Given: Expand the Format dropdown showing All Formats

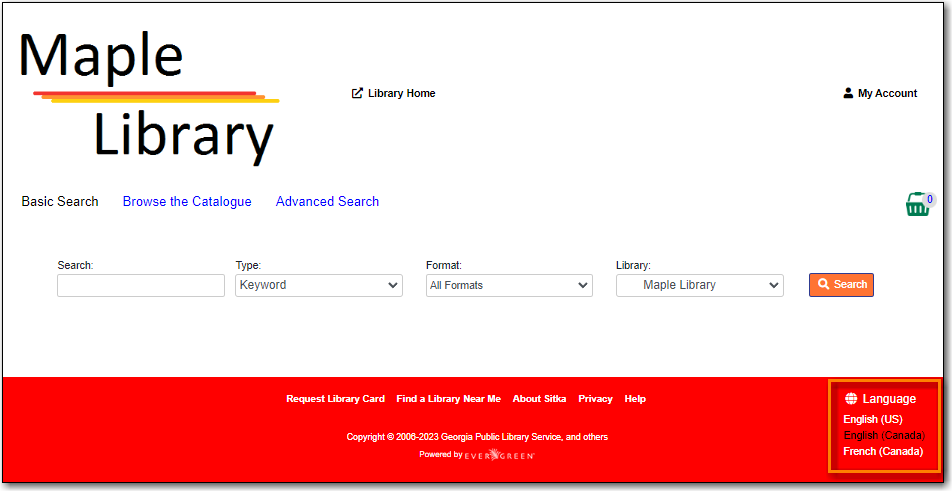Looking at the screenshot, I should tap(508, 286).
